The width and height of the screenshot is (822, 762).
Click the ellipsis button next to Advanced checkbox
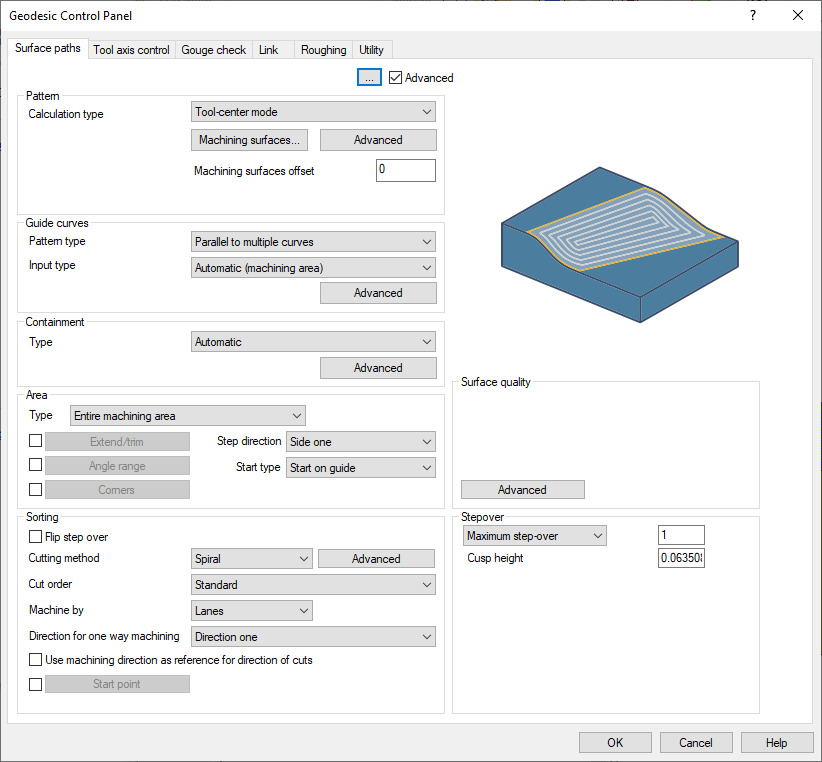pyautogui.click(x=369, y=78)
